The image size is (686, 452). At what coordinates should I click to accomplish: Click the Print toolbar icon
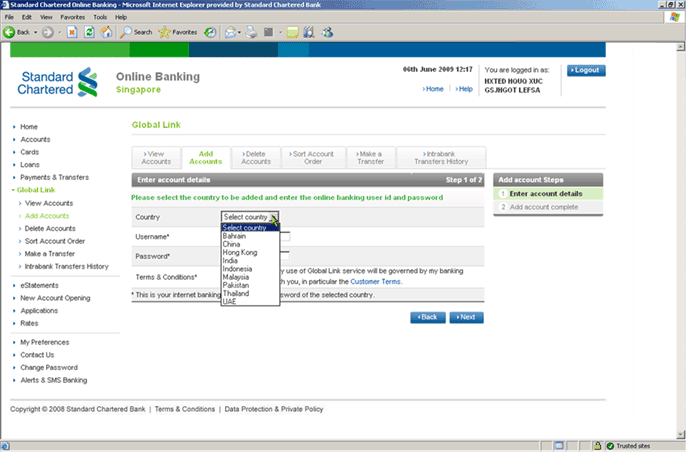(252, 32)
